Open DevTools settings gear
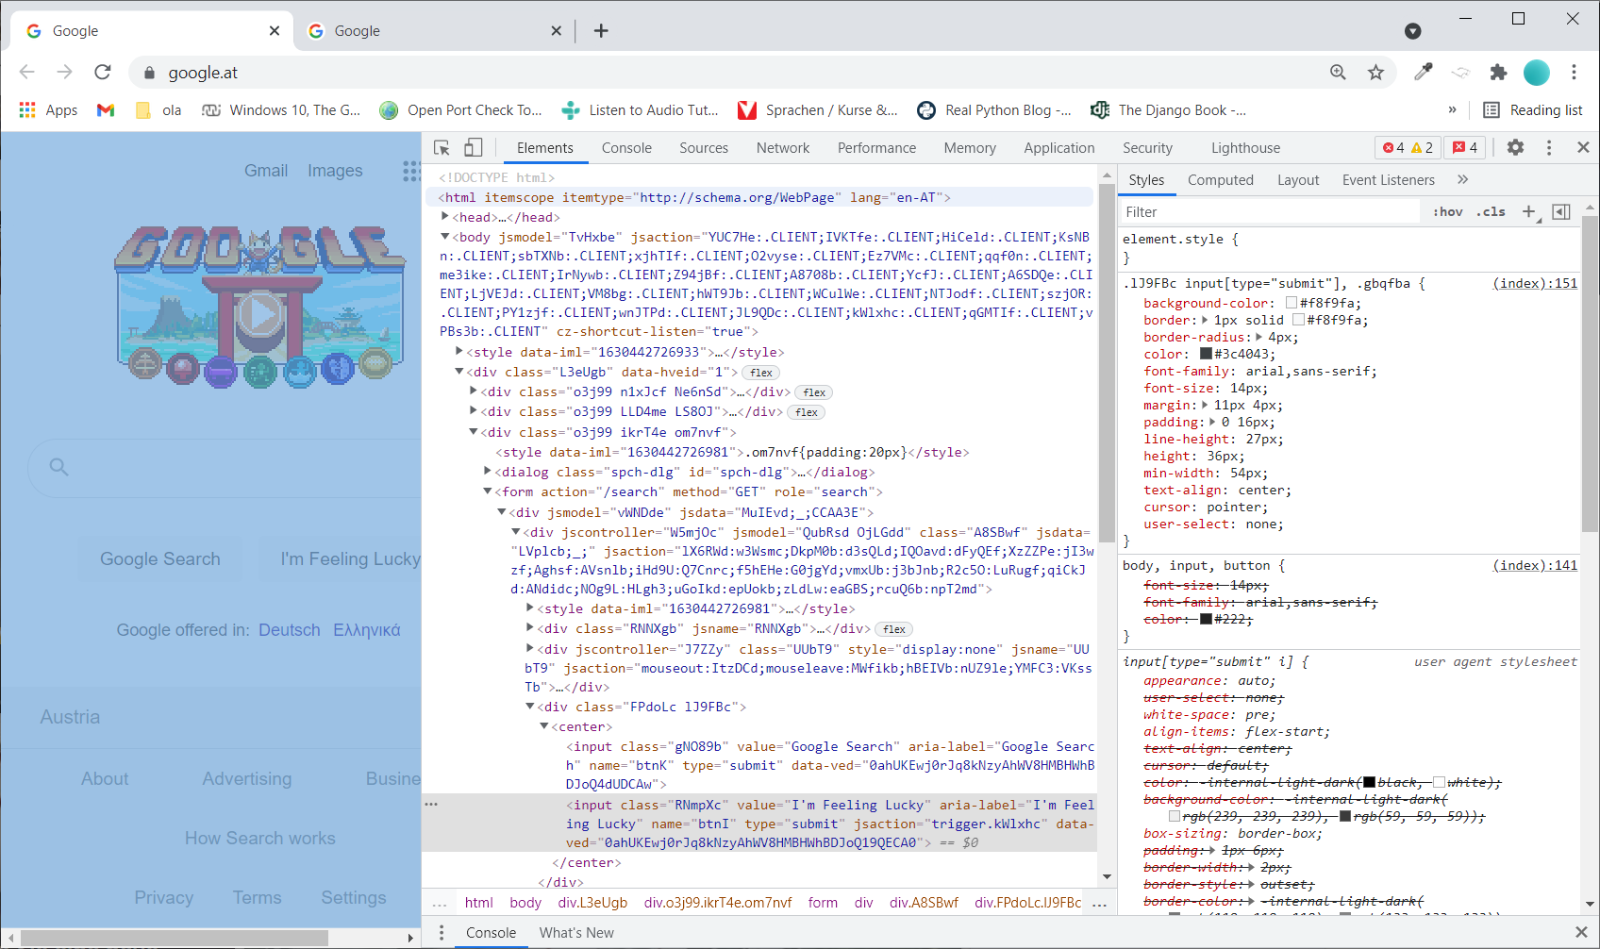Image resolution: width=1600 pixels, height=949 pixels. point(1516,147)
